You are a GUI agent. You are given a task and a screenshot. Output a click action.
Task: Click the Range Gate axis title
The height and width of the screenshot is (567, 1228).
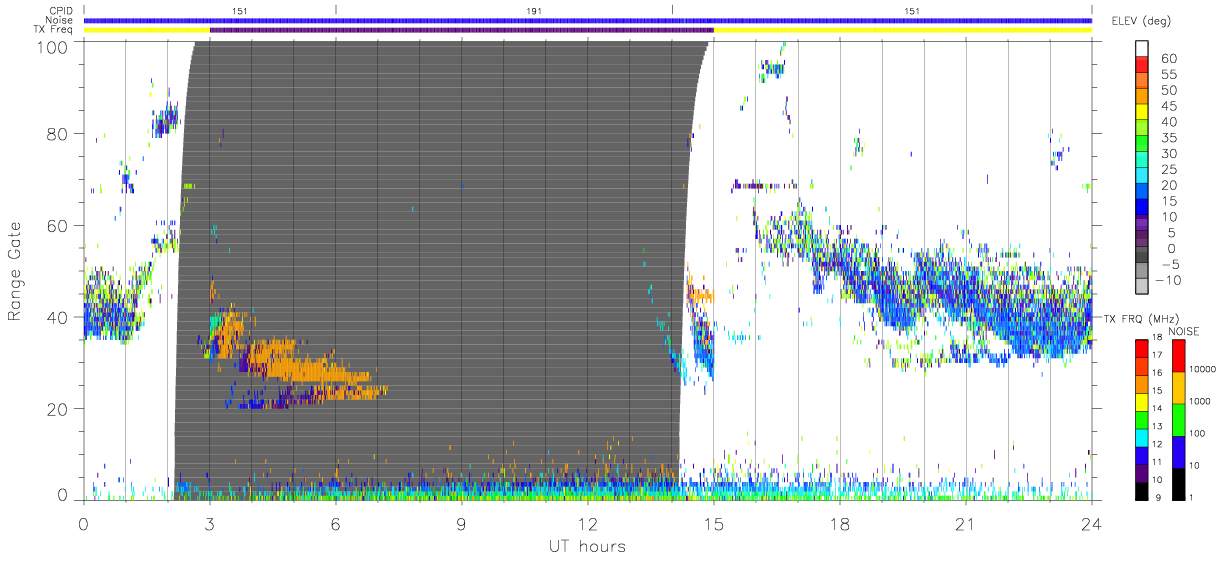16,270
